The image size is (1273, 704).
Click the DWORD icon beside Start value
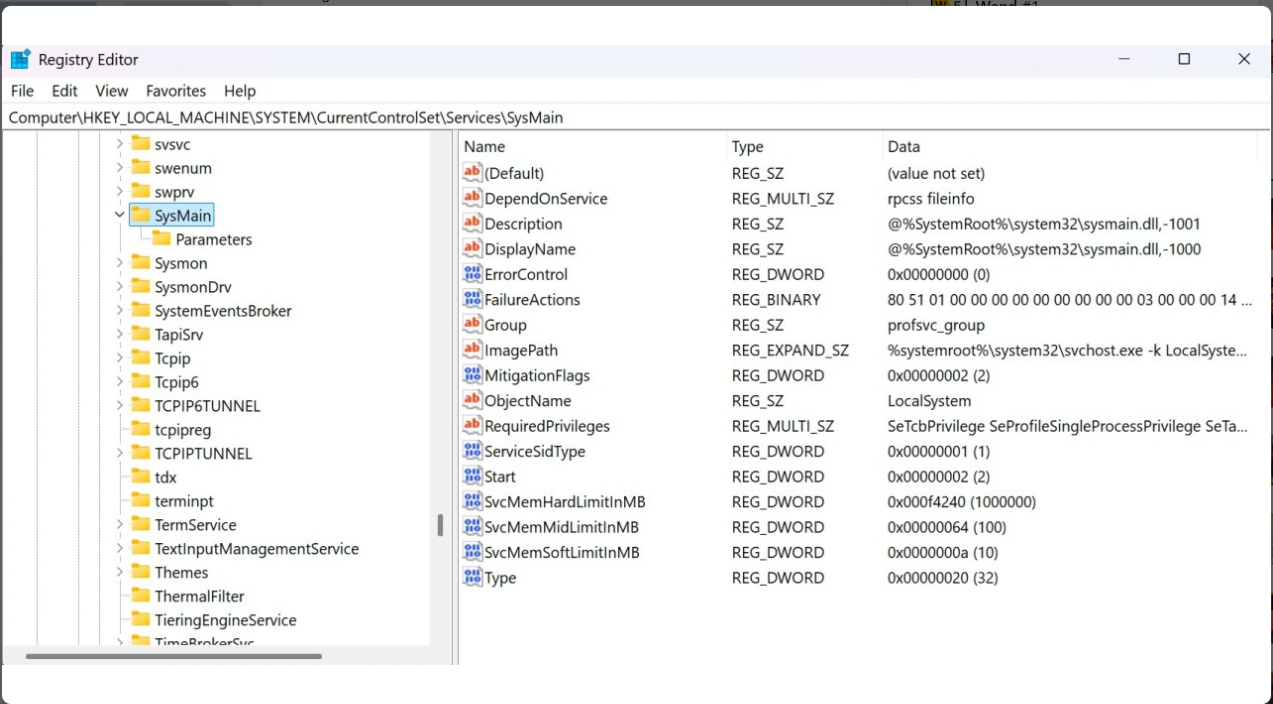pyautogui.click(x=473, y=476)
